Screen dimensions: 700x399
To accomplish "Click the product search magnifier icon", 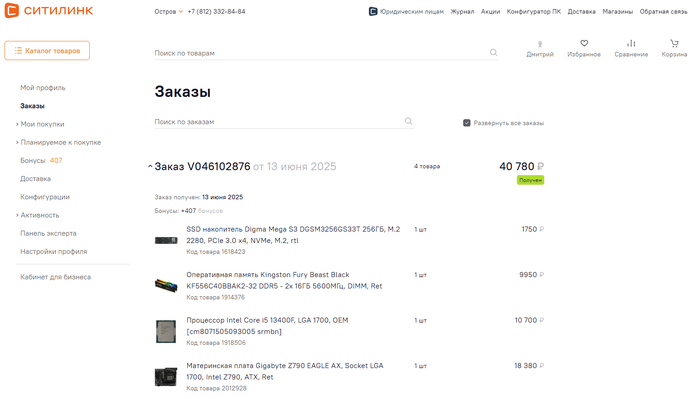I will (x=493, y=52).
